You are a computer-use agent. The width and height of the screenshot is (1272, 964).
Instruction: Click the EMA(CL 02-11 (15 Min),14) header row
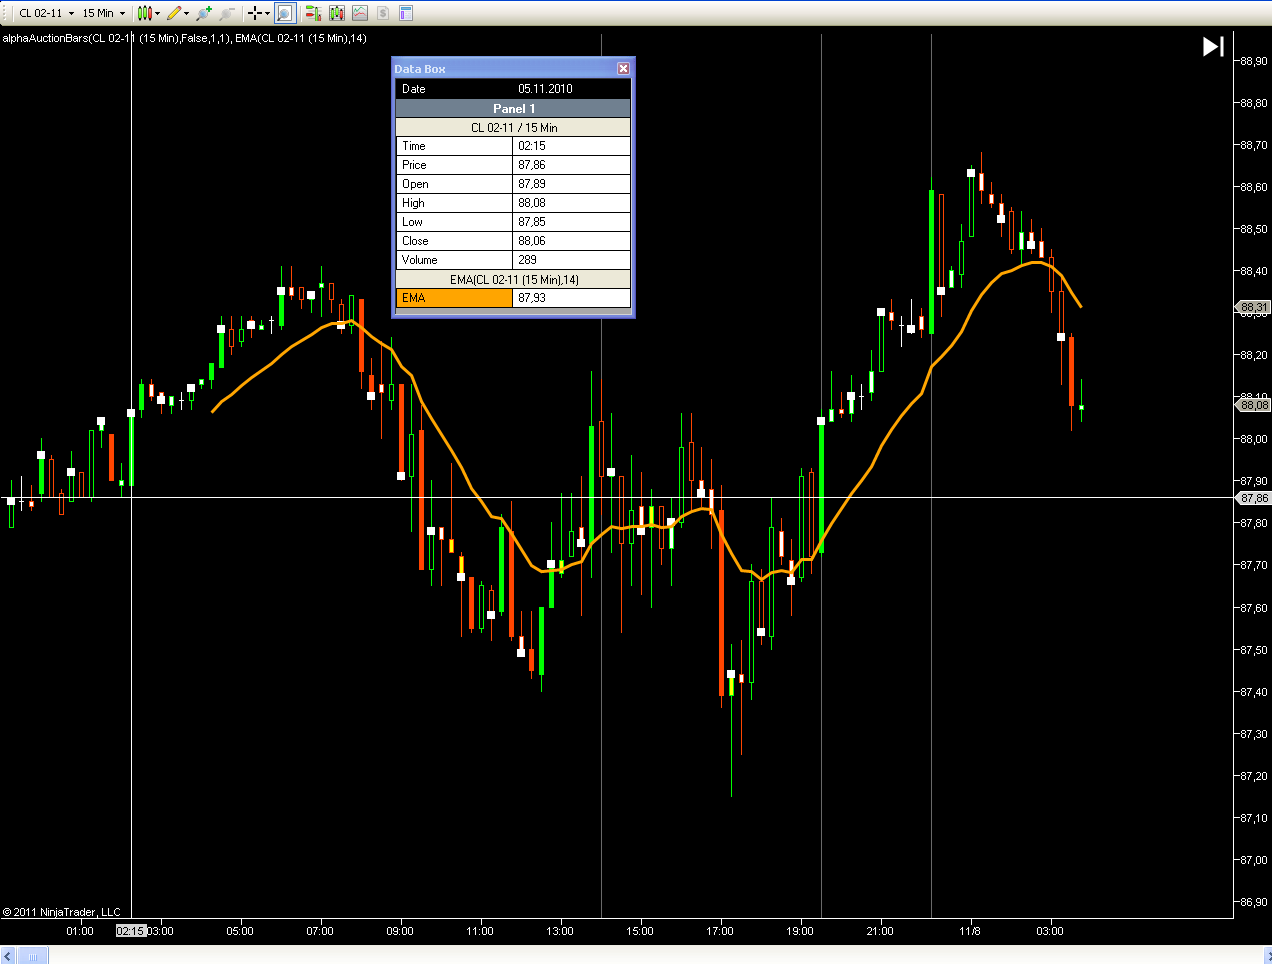click(x=513, y=280)
